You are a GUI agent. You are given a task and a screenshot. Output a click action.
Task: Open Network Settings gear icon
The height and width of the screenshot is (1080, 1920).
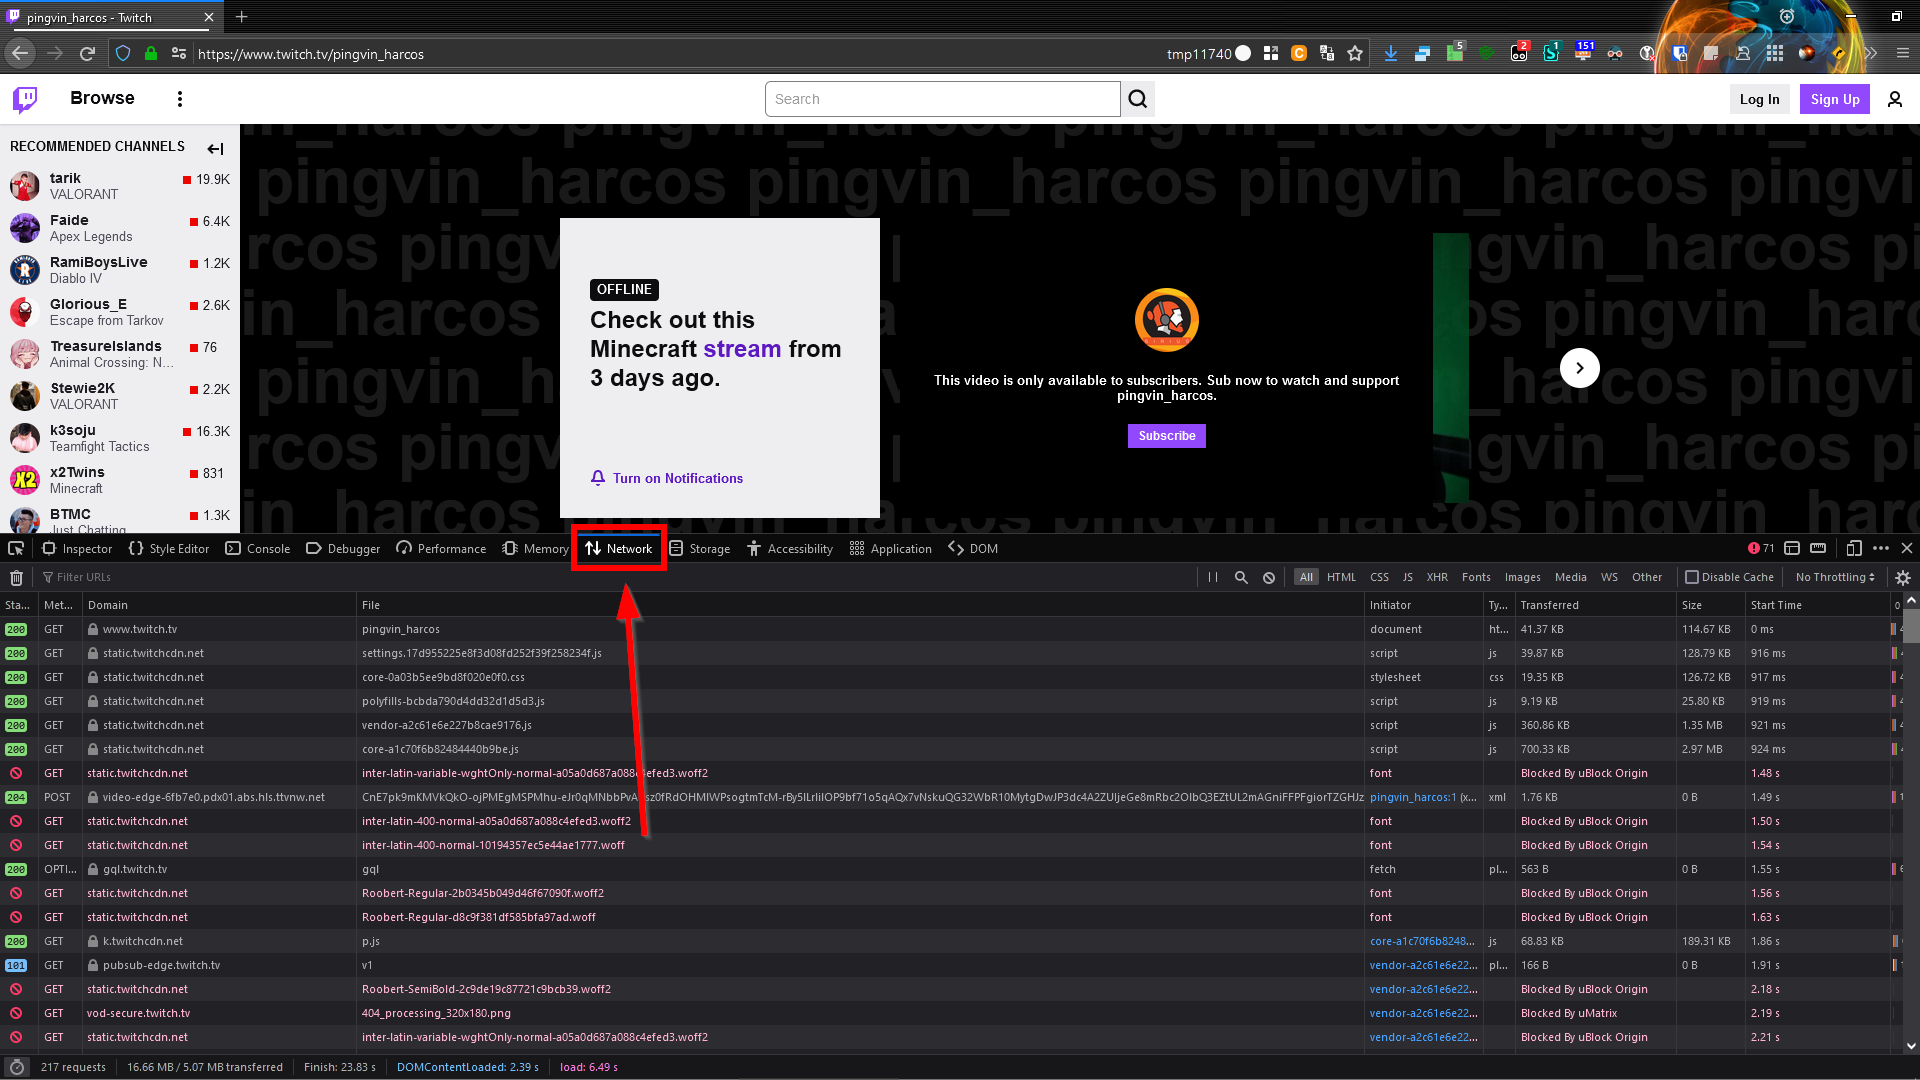(1902, 578)
